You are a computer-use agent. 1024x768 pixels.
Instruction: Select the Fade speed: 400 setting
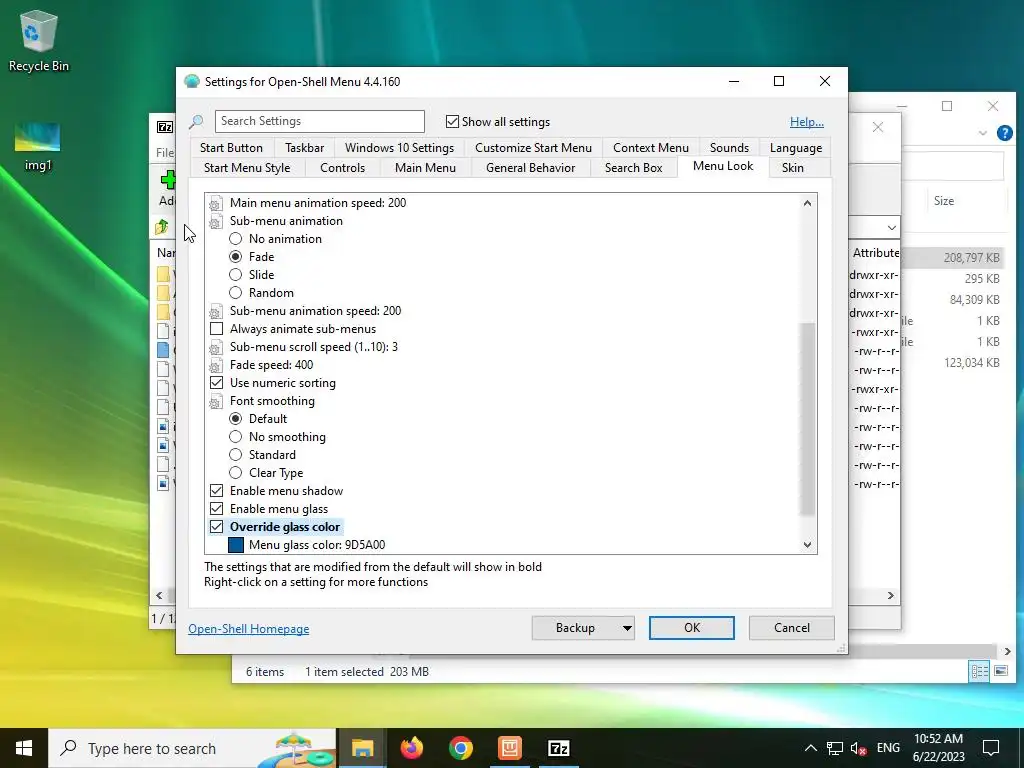click(271, 366)
